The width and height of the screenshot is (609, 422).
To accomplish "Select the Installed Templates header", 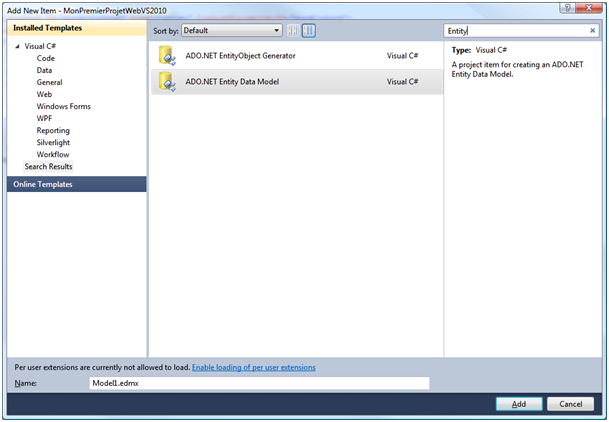I will coord(47,28).
